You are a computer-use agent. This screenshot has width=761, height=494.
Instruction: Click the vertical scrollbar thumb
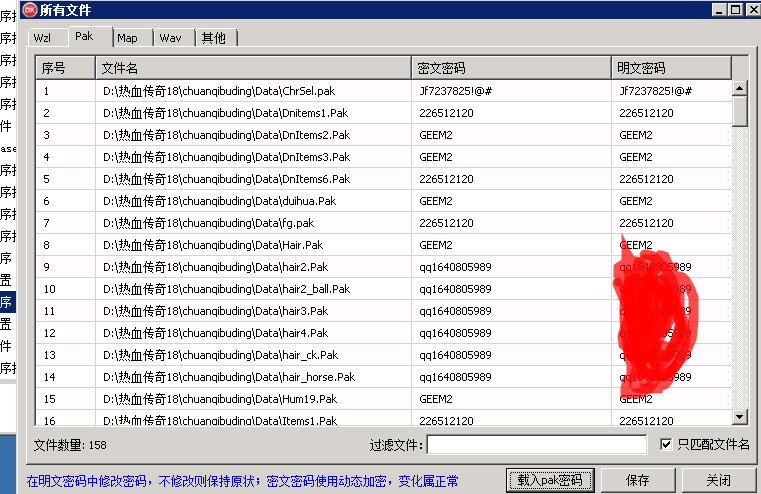tap(739, 112)
